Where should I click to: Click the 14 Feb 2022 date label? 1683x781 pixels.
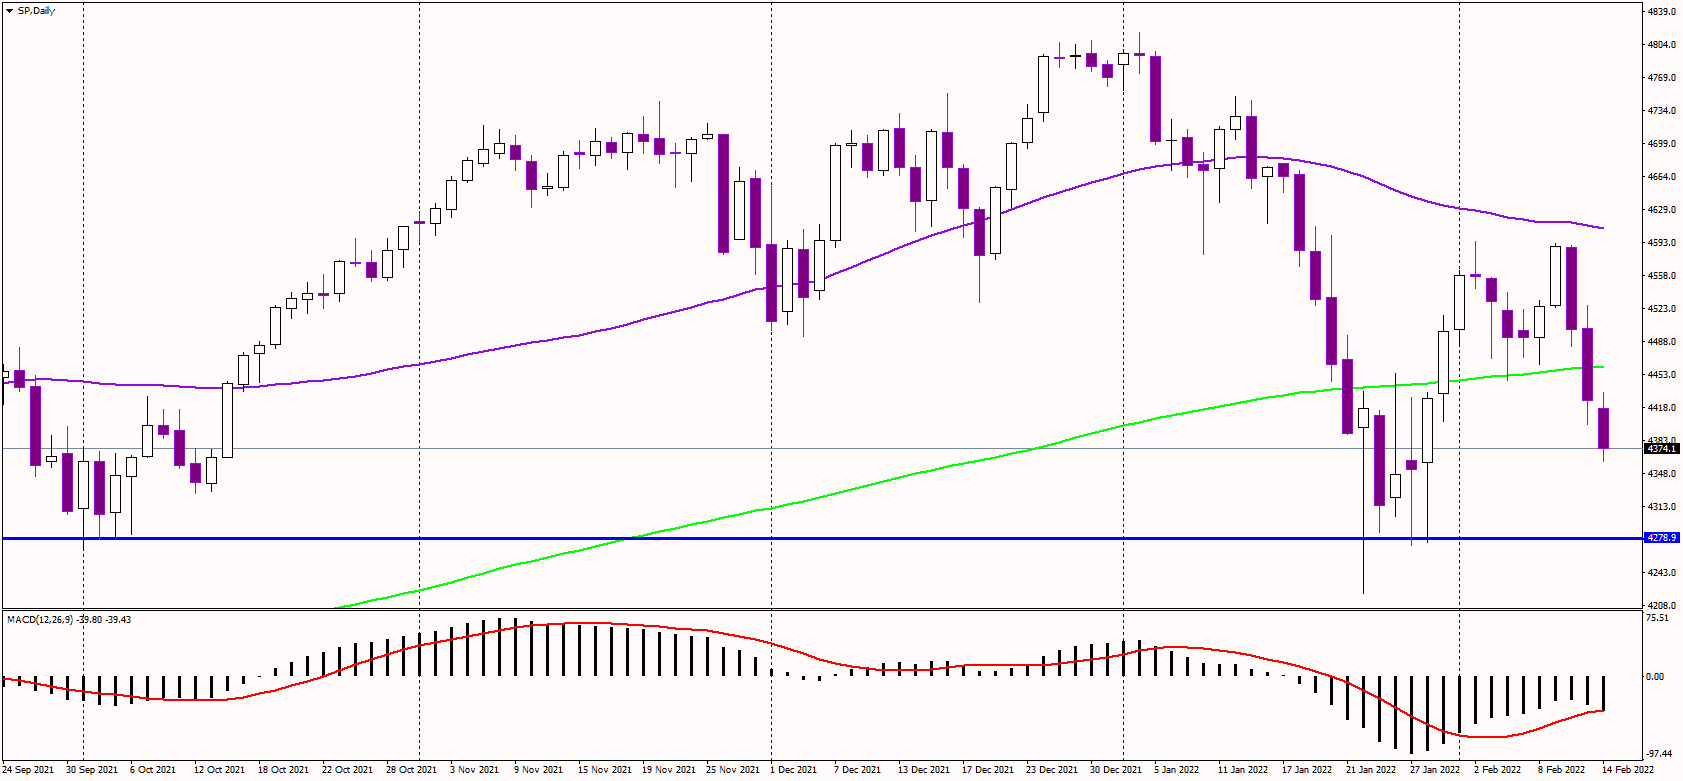pos(1628,770)
